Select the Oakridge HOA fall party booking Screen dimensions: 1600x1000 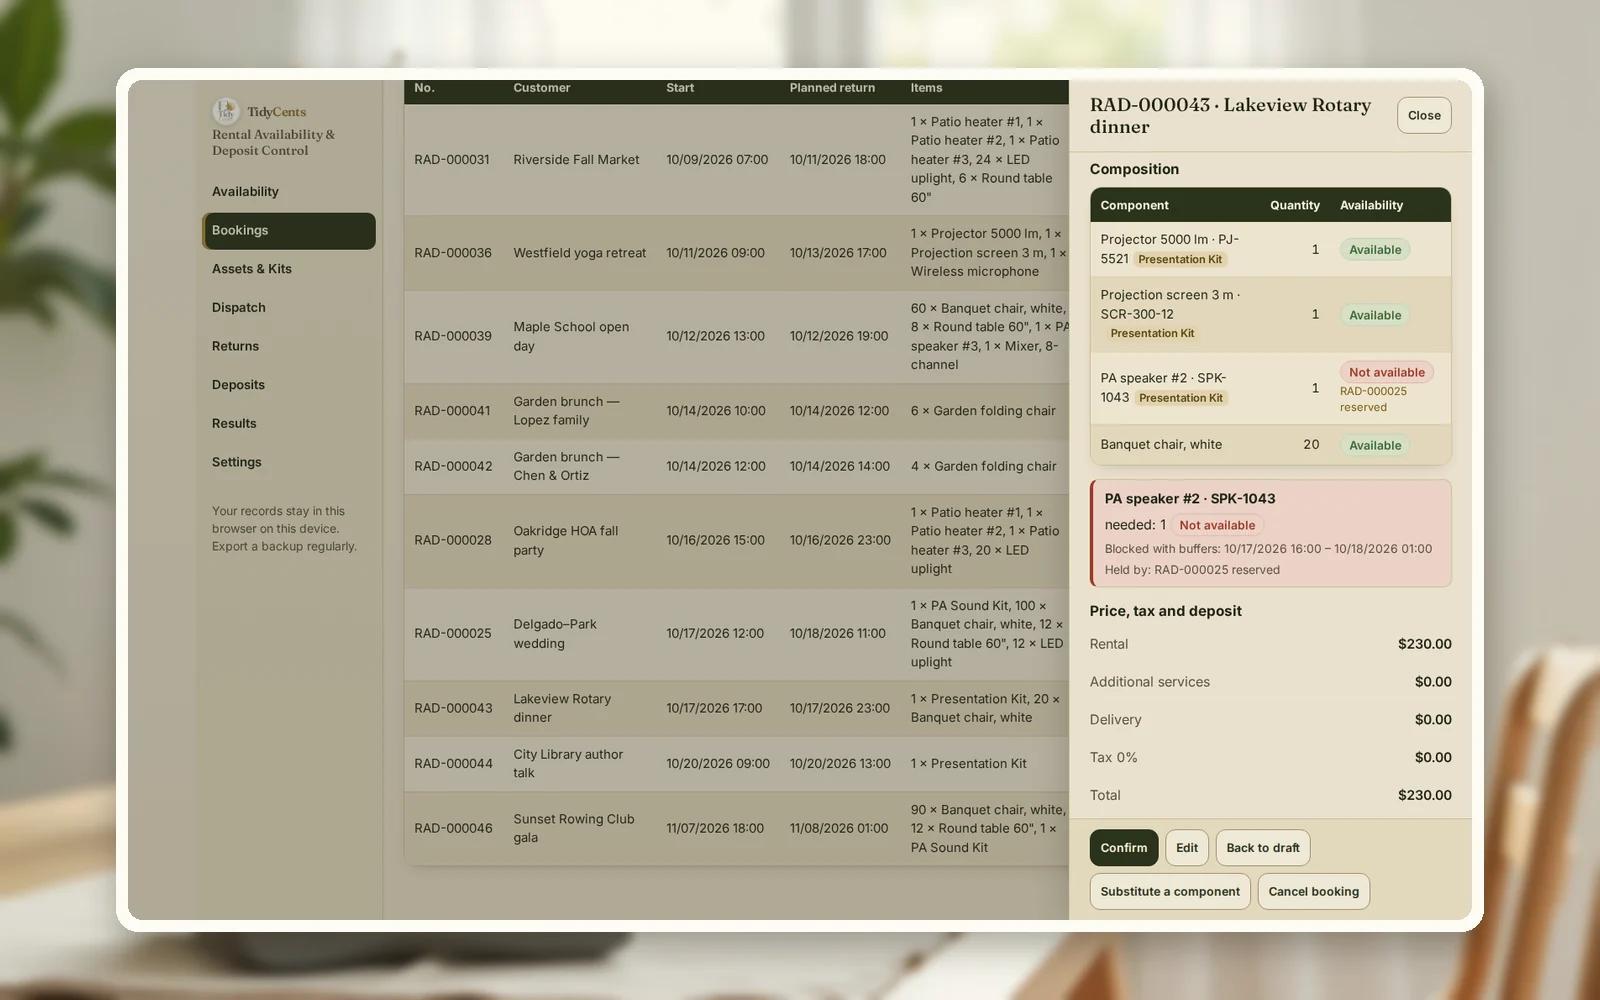click(736, 541)
